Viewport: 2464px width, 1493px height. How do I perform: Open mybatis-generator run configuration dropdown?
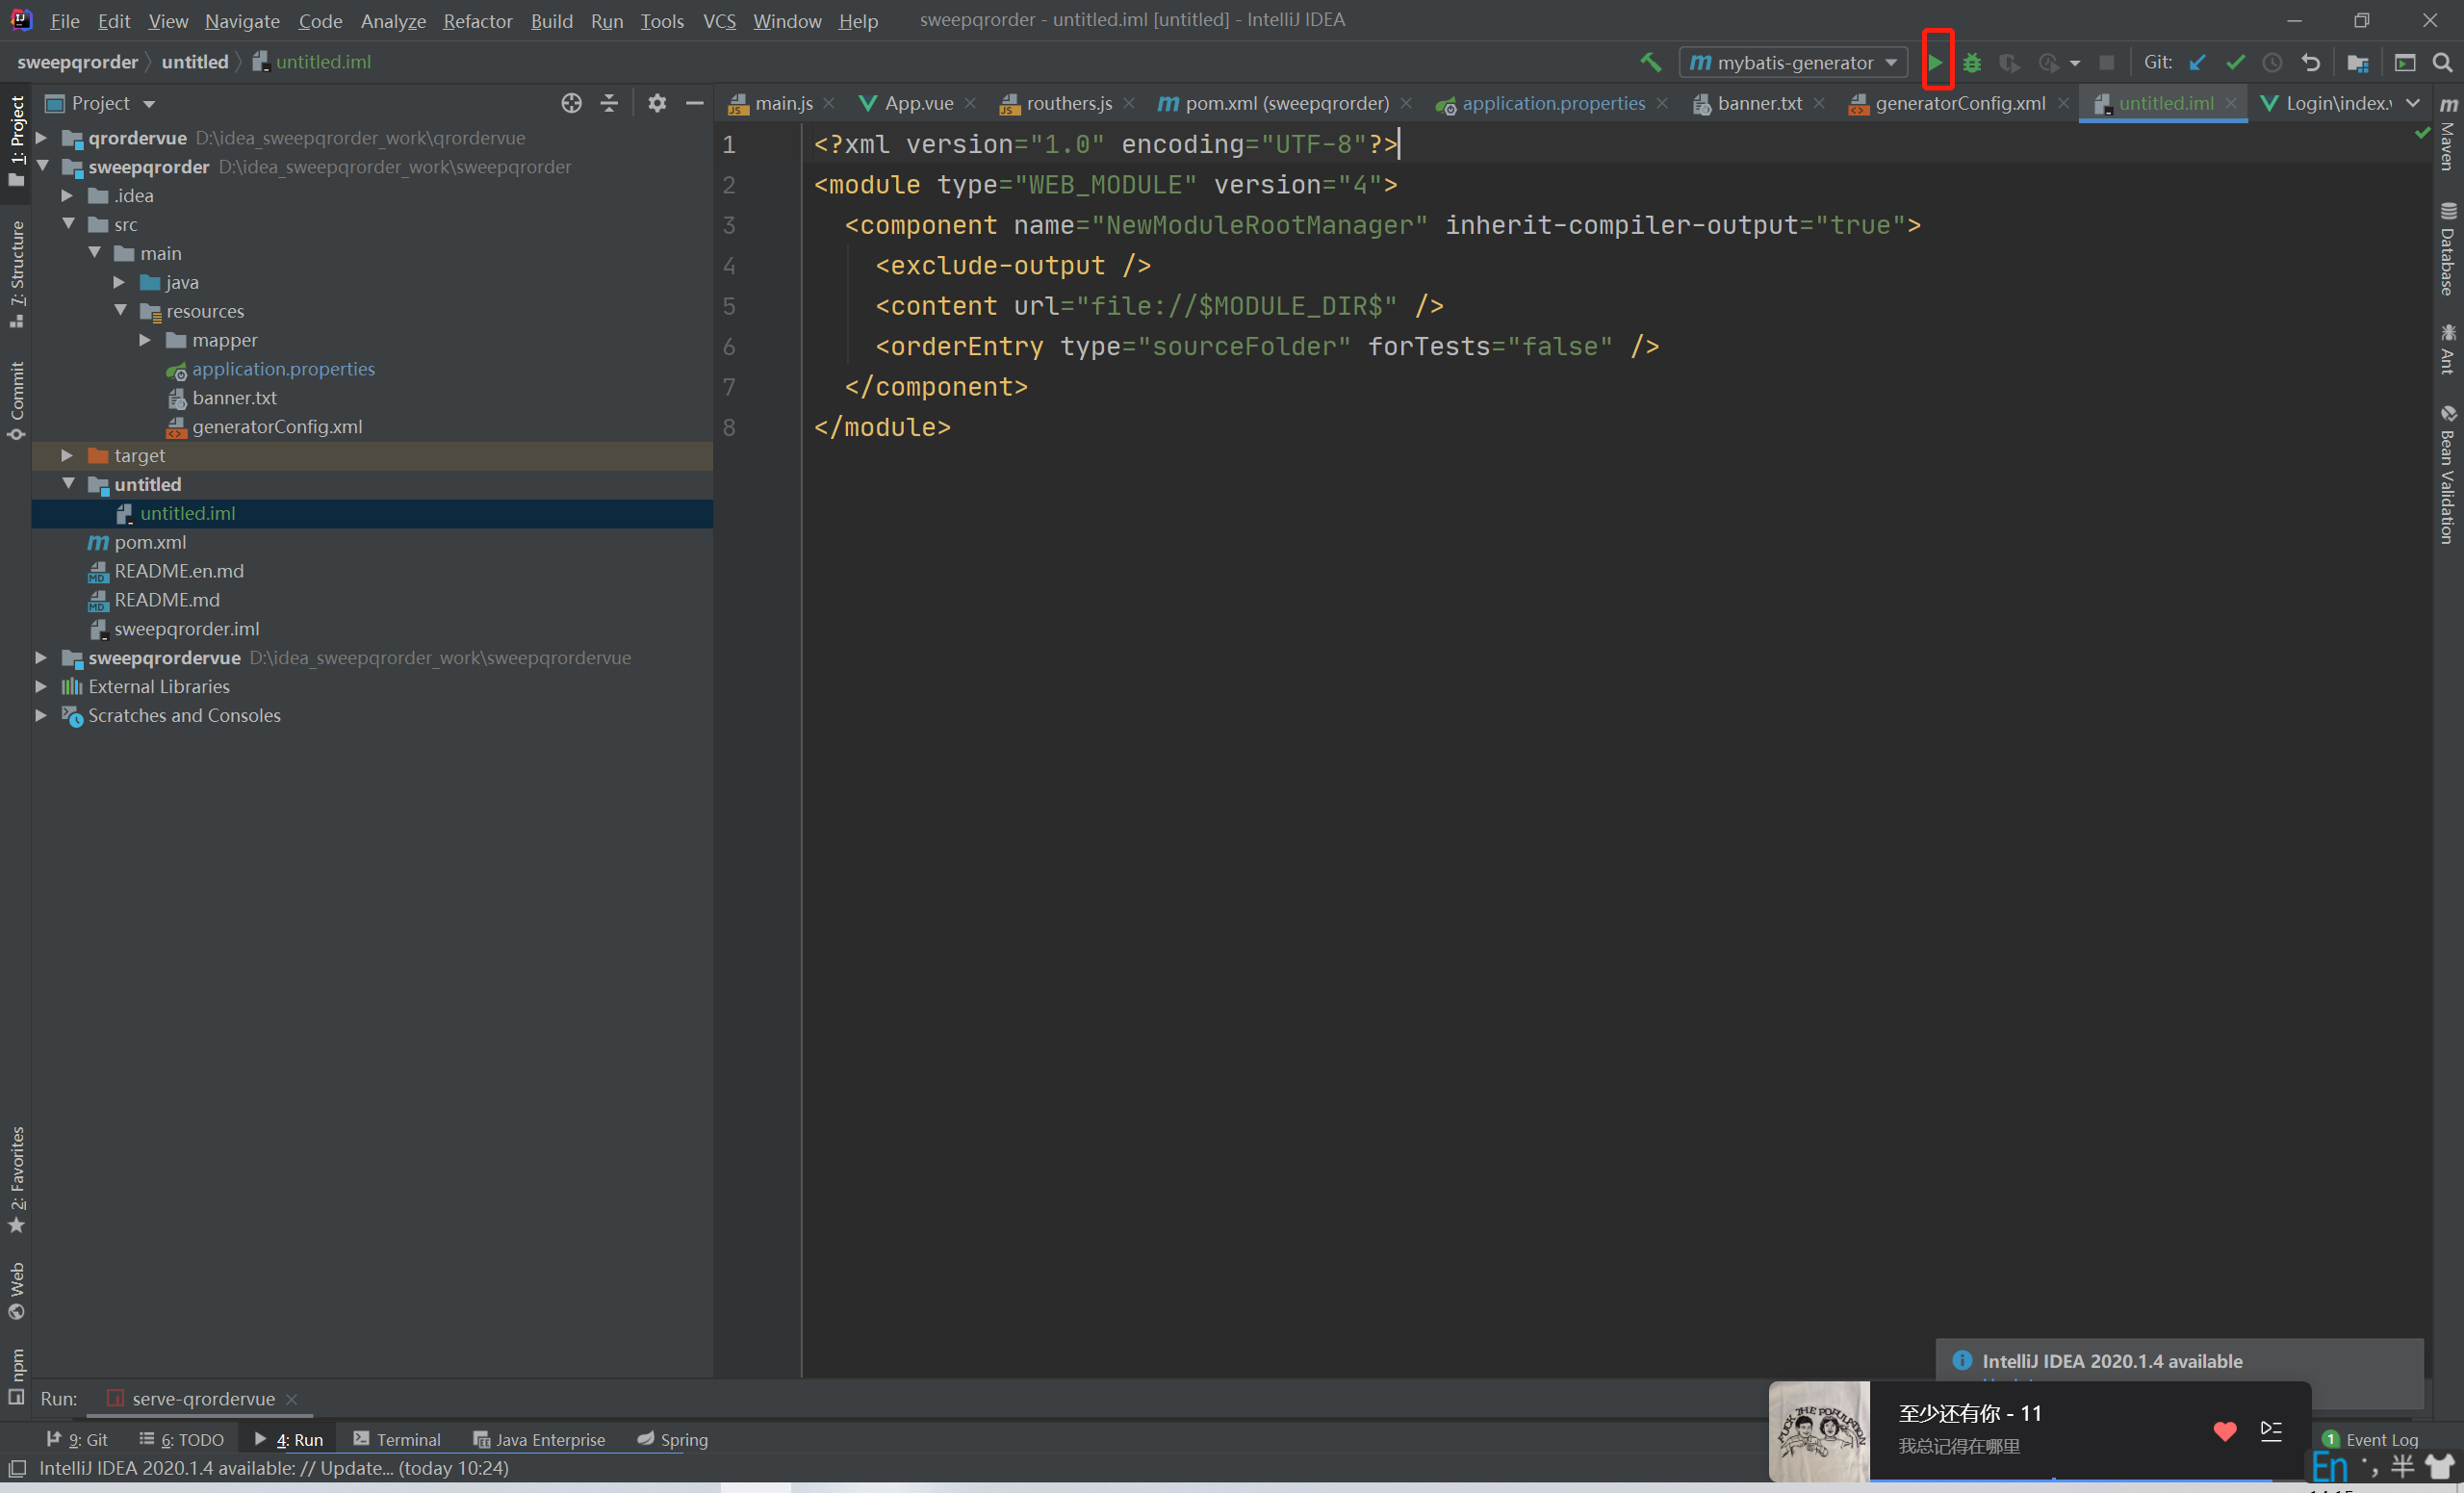[1794, 62]
